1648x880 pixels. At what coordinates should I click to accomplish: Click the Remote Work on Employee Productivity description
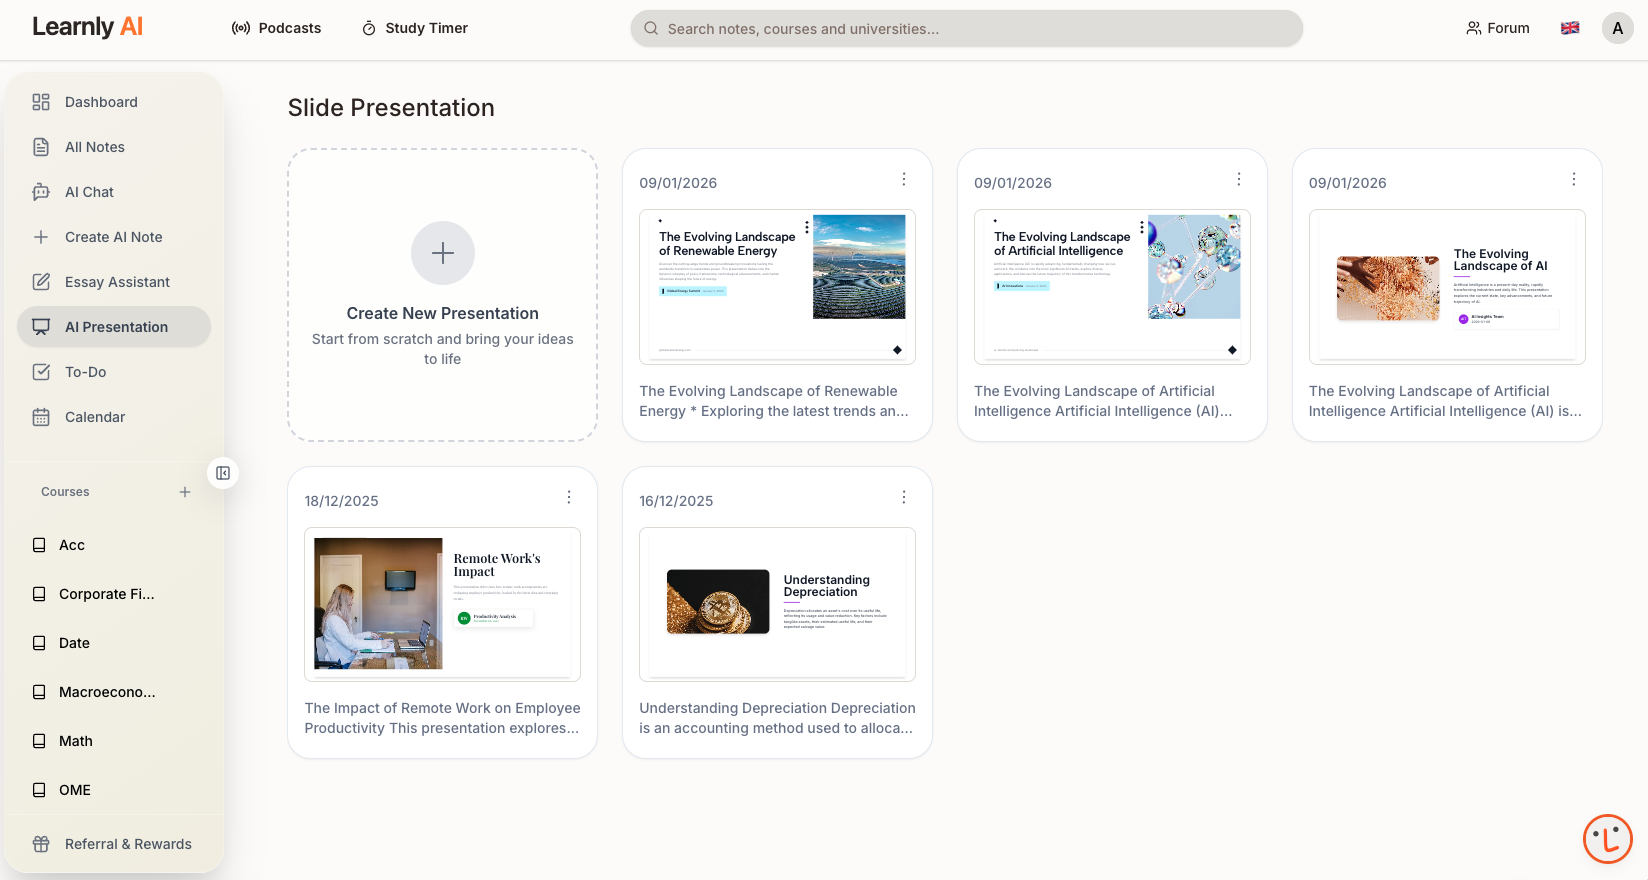(x=442, y=718)
